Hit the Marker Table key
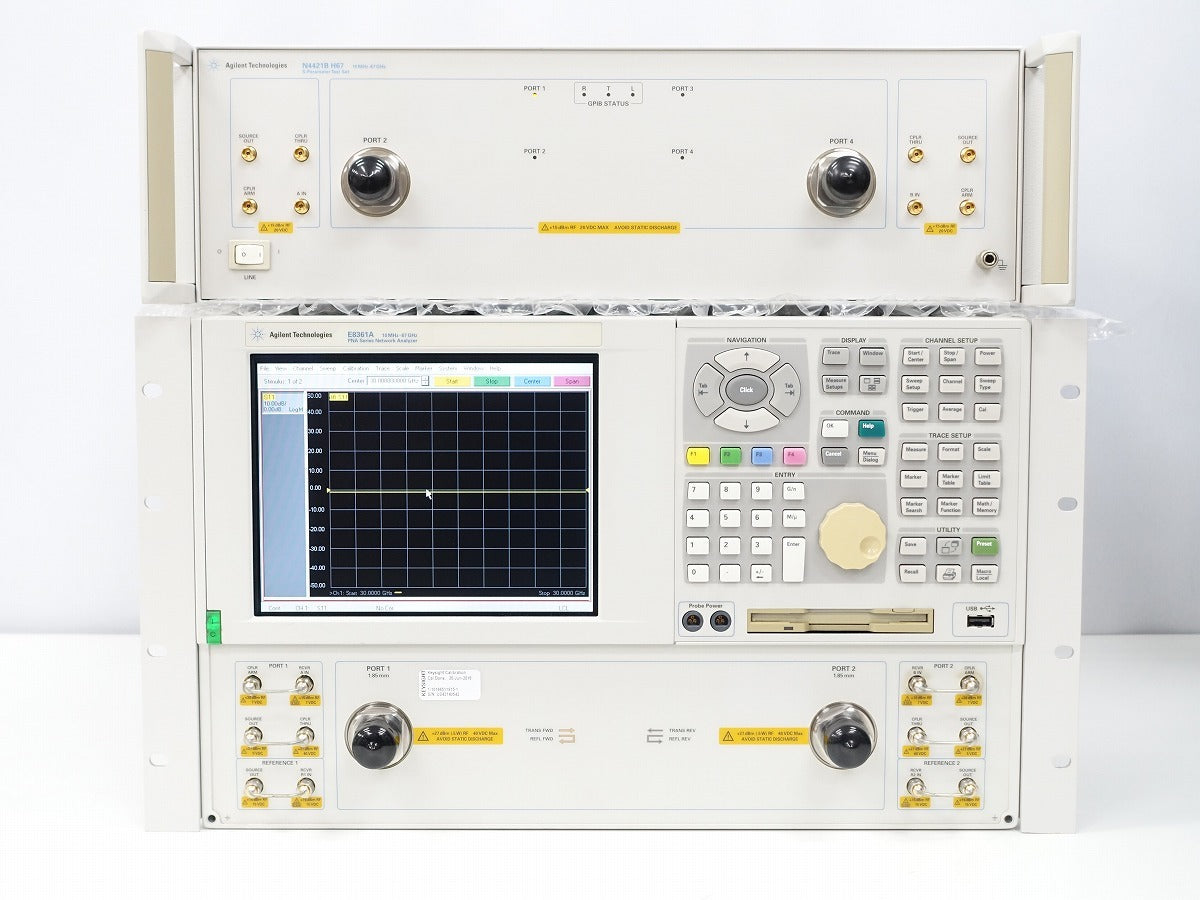The height and width of the screenshot is (900, 1200). click(x=950, y=479)
